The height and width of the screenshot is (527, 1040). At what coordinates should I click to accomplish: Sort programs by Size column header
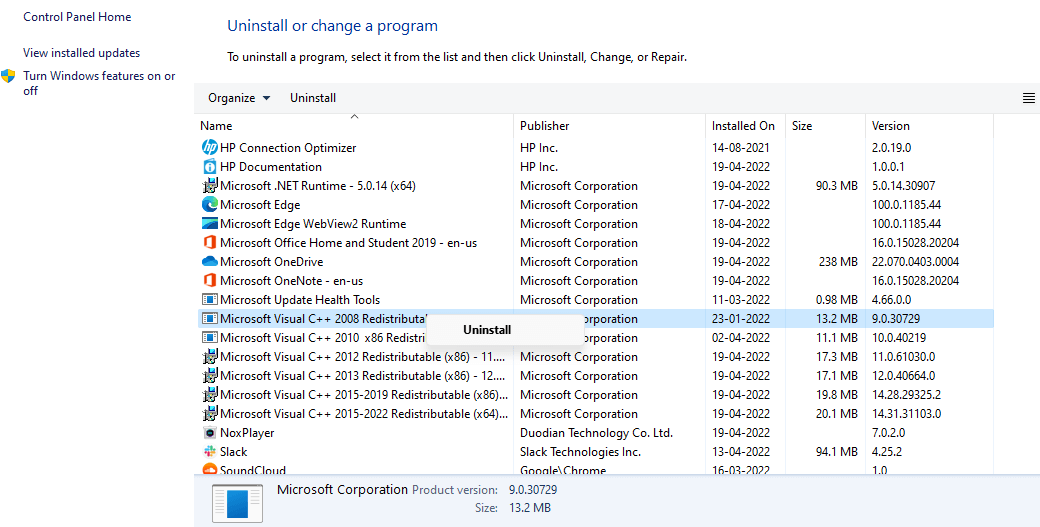click(x=802, y=126)
